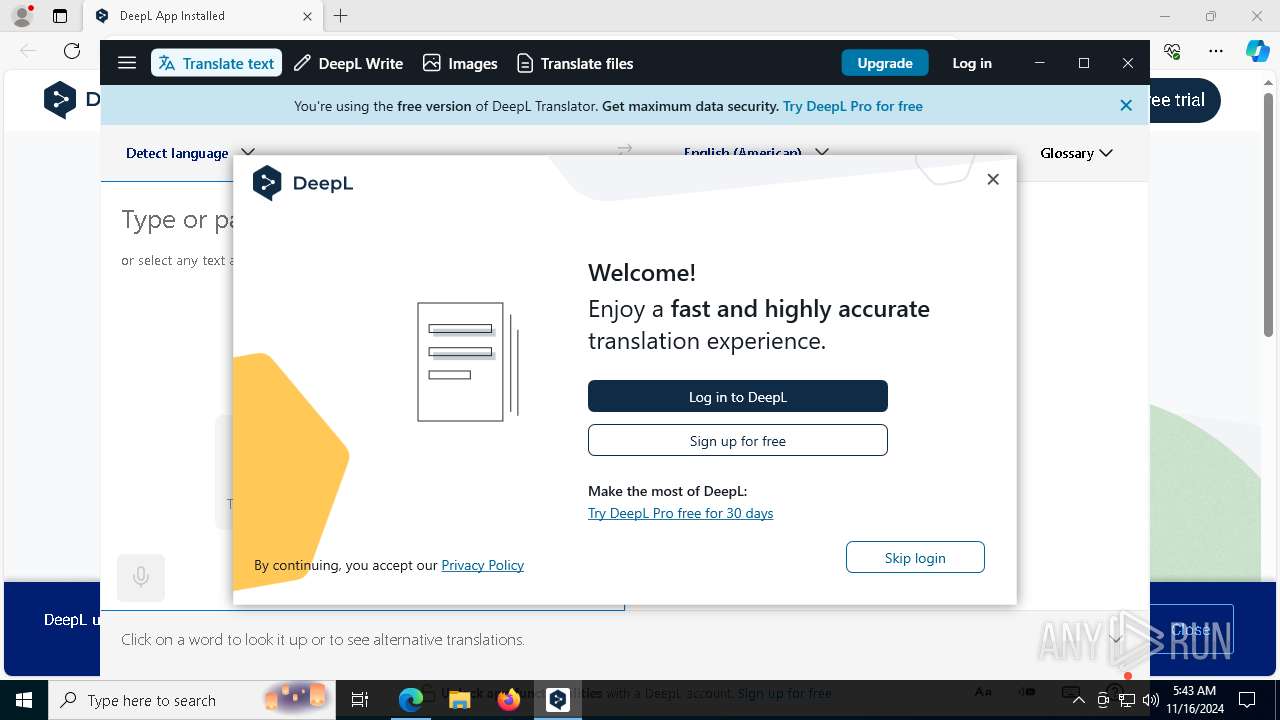Close the DeepL App Installed tab
This screenshot has width=1280, height=720.
tap(308, 16)
